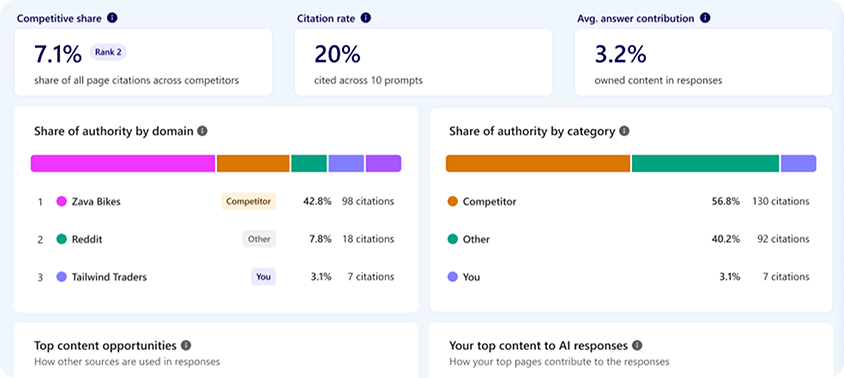Select the orange Competitor segment in the category bar
The width and height of the screenshot is (844, 378).
(x=538, y=164)
